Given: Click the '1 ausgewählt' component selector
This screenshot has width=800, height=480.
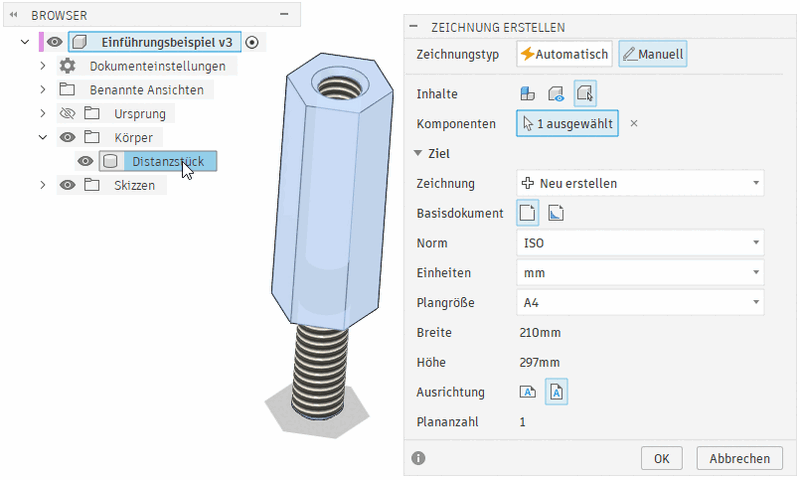Looking at the screenshot, I should [567, 123].
